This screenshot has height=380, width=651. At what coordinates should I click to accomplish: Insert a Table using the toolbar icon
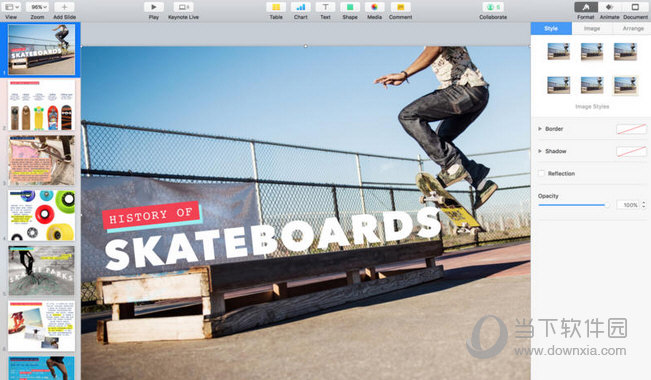tap(276, 7)
